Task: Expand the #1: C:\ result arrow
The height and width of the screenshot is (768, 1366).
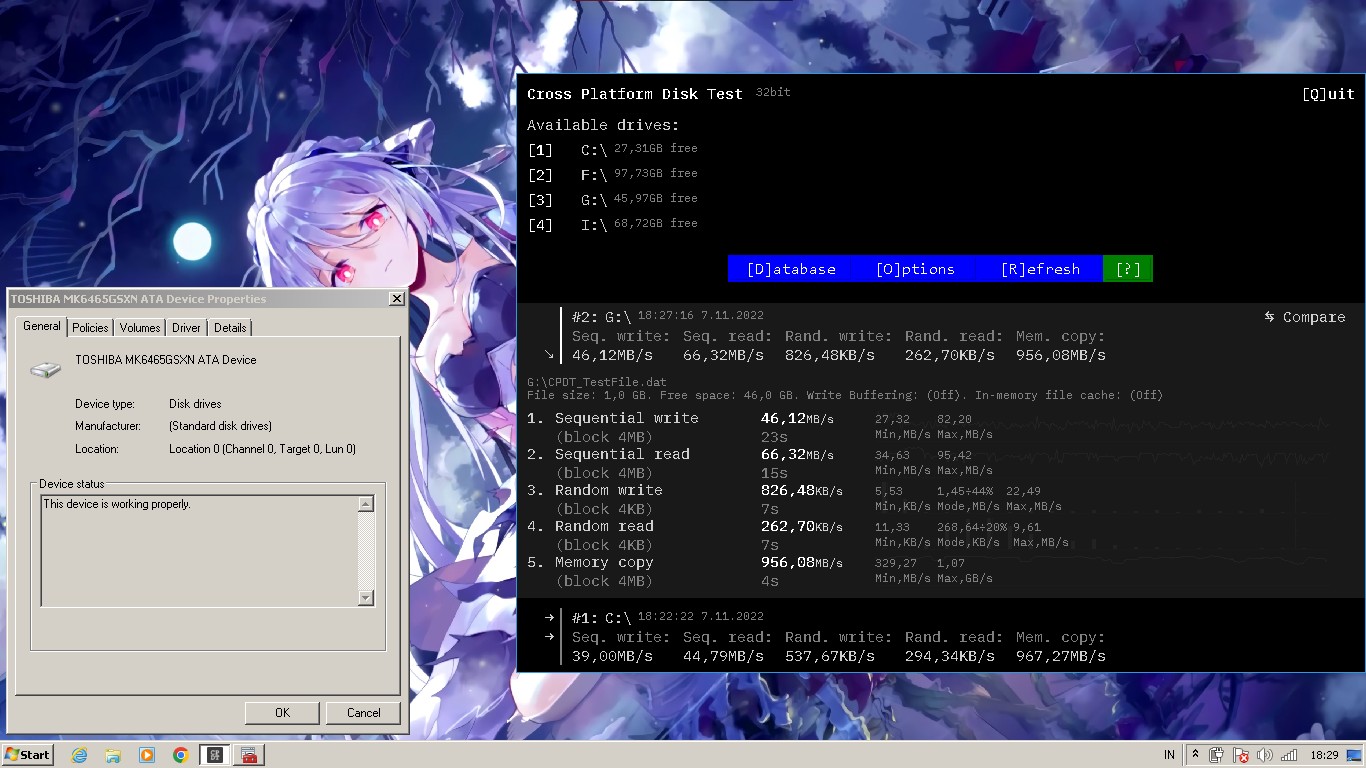Action: point(549,617)
